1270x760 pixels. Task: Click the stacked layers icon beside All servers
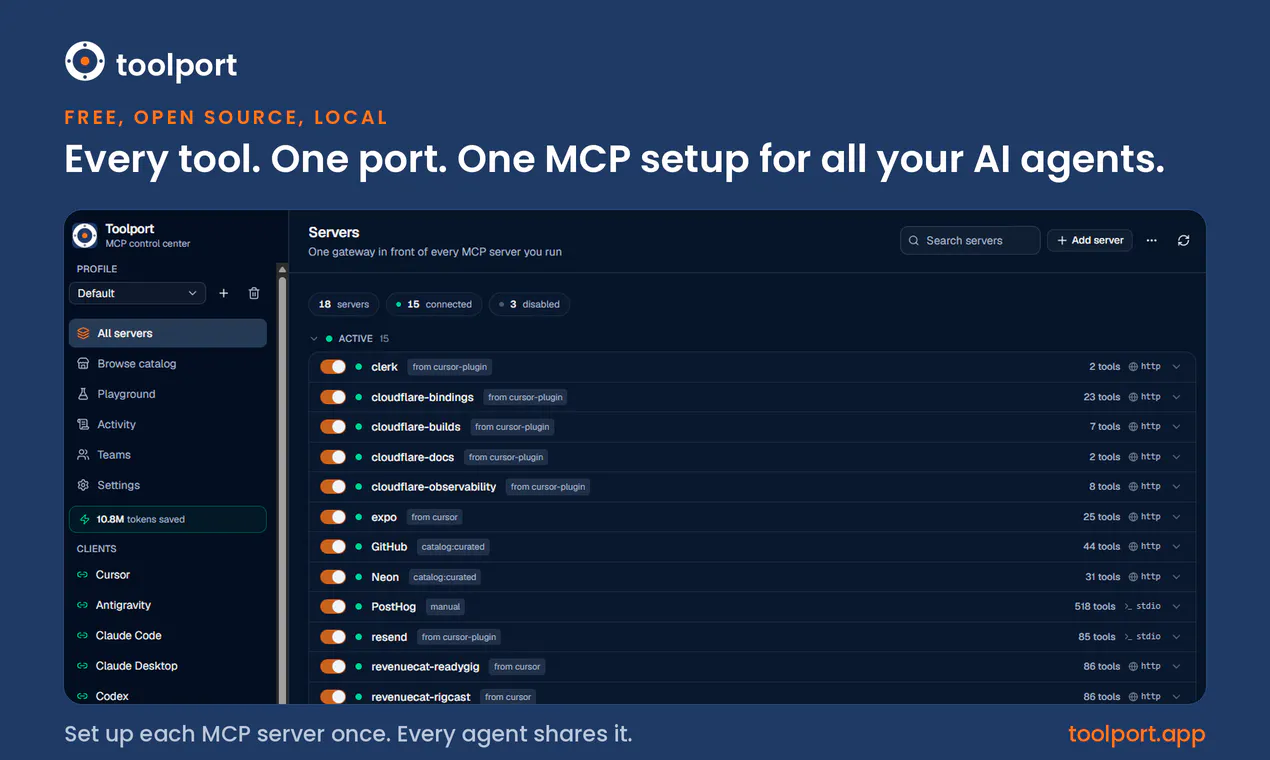(83, 333)
